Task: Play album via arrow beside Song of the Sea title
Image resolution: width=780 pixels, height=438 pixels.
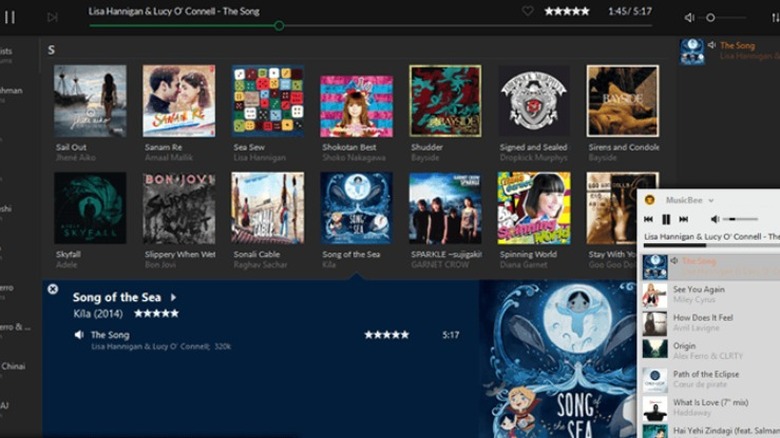Action: (x=173, y=298)
